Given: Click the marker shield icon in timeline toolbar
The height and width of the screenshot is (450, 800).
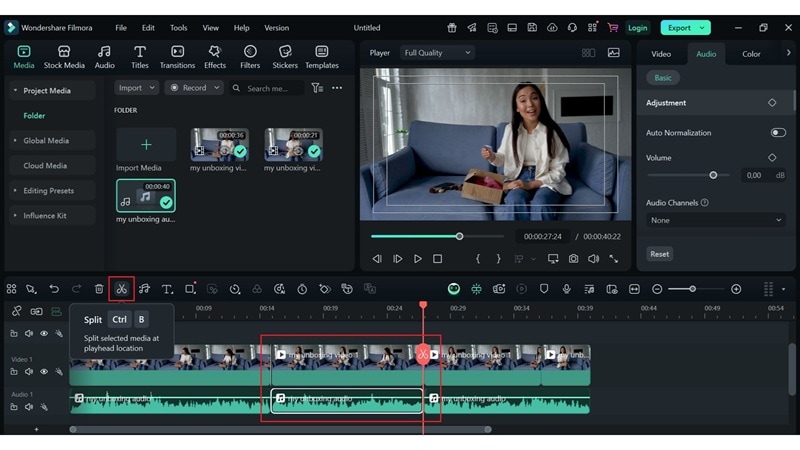Looking at the screenshot, I should click(544, 289).
